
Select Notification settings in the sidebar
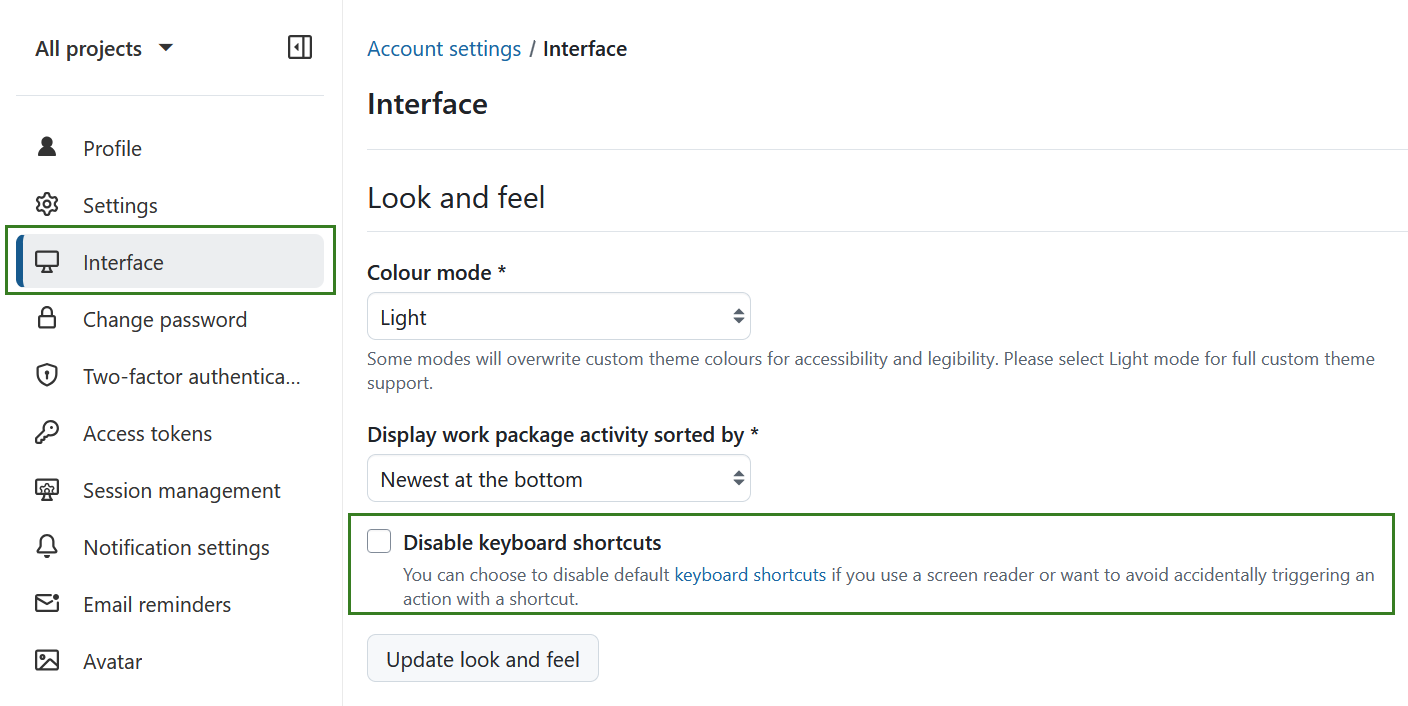click(x=175, y=546)
